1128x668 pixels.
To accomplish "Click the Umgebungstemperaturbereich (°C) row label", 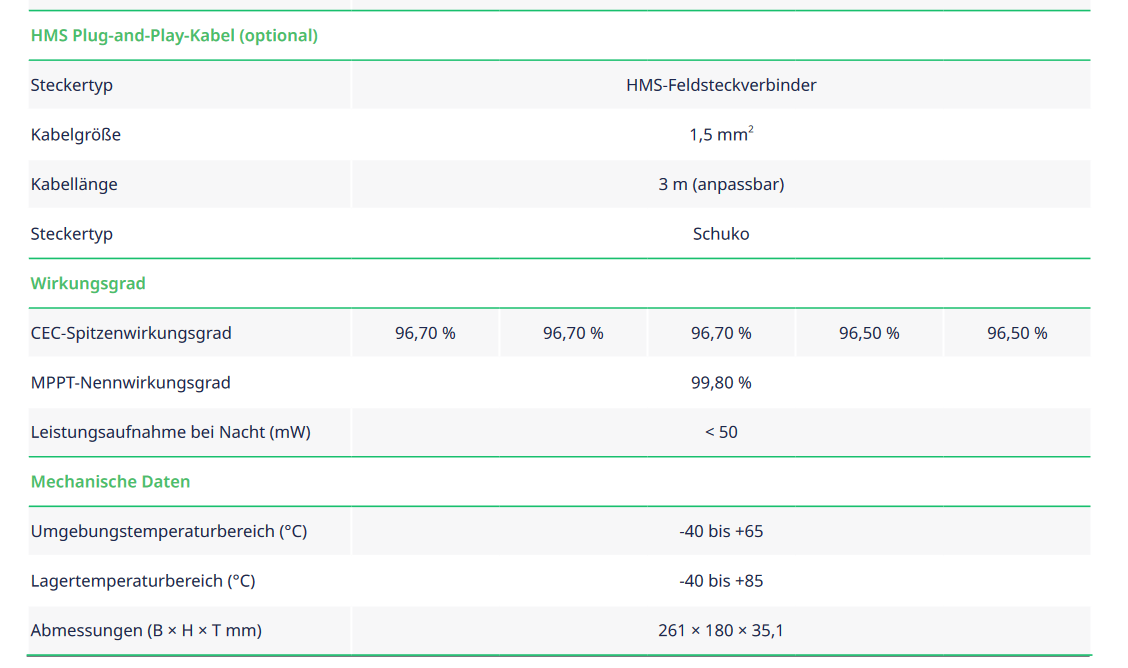I will 169,531.
